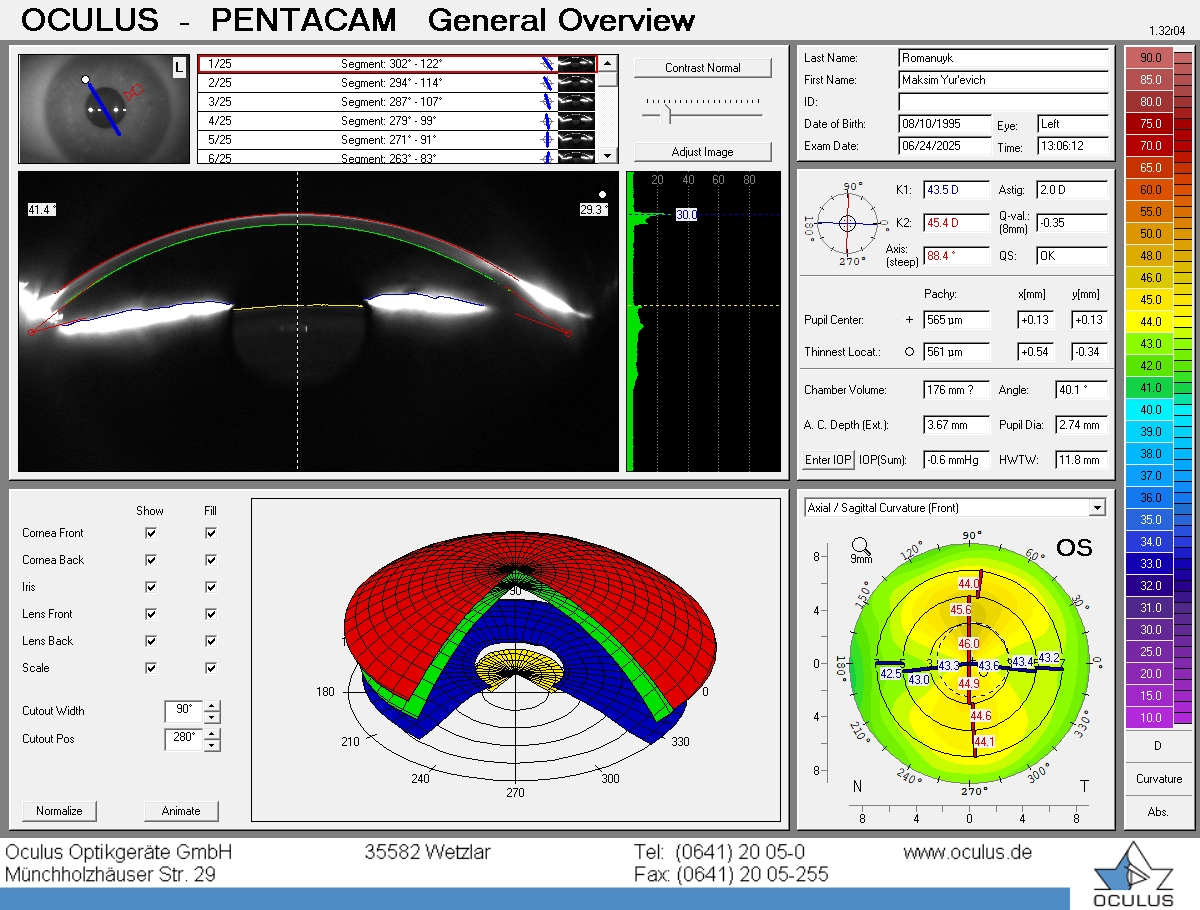Click the Adjust Image button
The image size is (1200, 910).
[x=703, y=152]
